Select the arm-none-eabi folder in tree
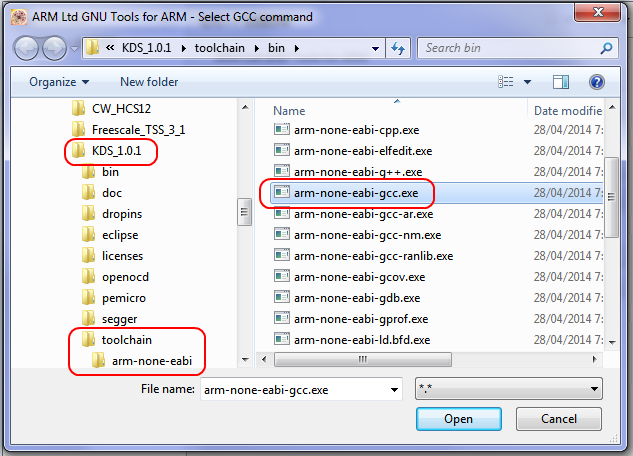Viewport: 633px width, 456px height. pyautogui.click(x=142, y=360)
